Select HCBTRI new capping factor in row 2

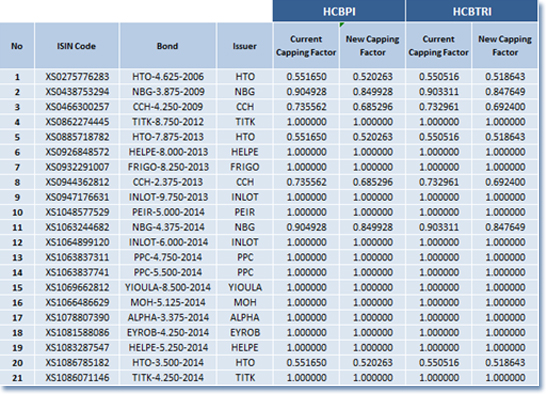tap(505, 92)
